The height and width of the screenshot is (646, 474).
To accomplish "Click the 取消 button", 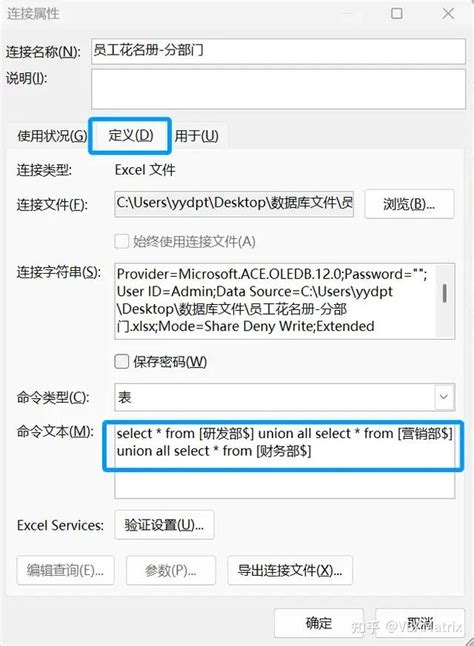I will click(x=420, y=623).
